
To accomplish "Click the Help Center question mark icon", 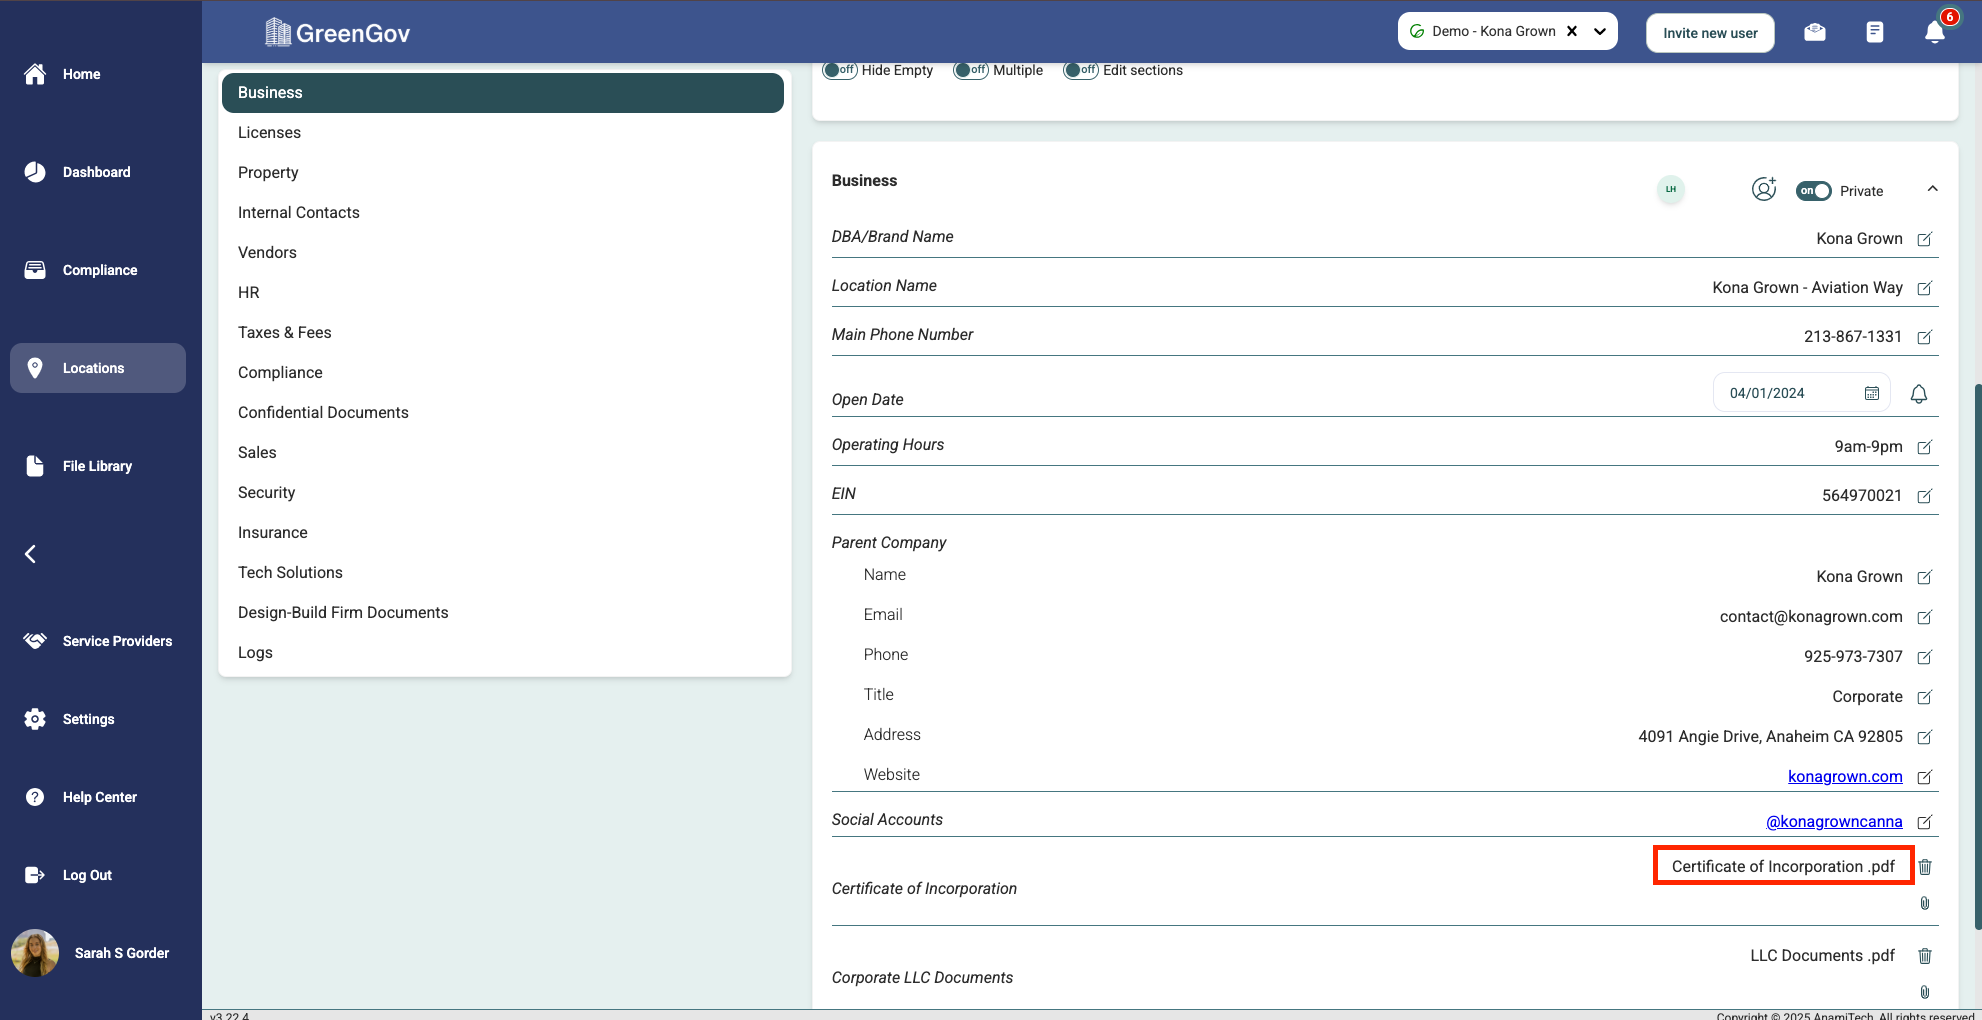I will (35, 797).
